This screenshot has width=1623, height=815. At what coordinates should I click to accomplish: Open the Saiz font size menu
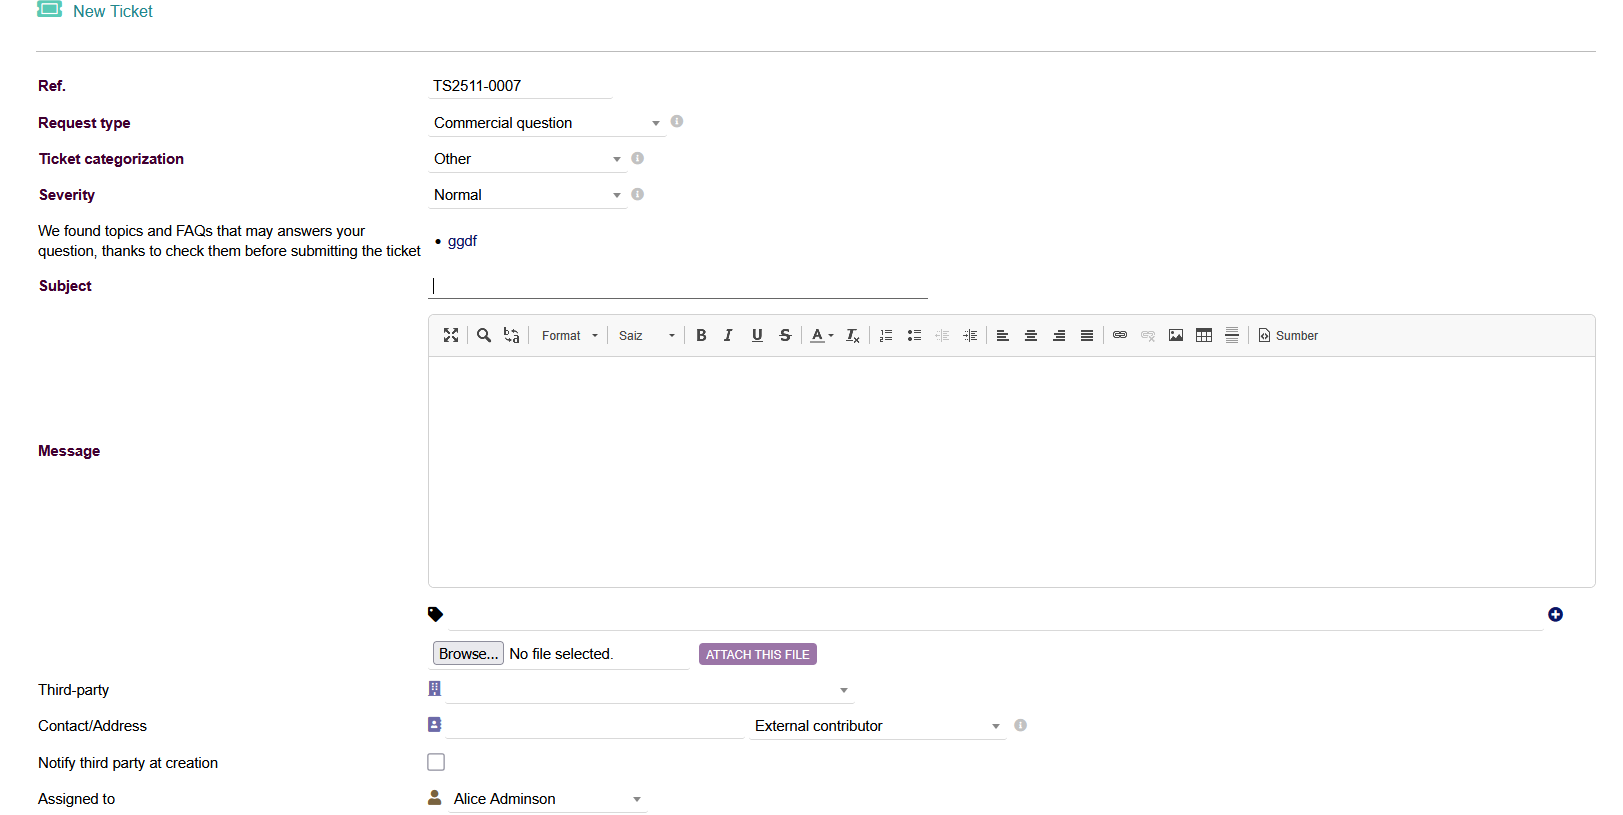(646, 336)
